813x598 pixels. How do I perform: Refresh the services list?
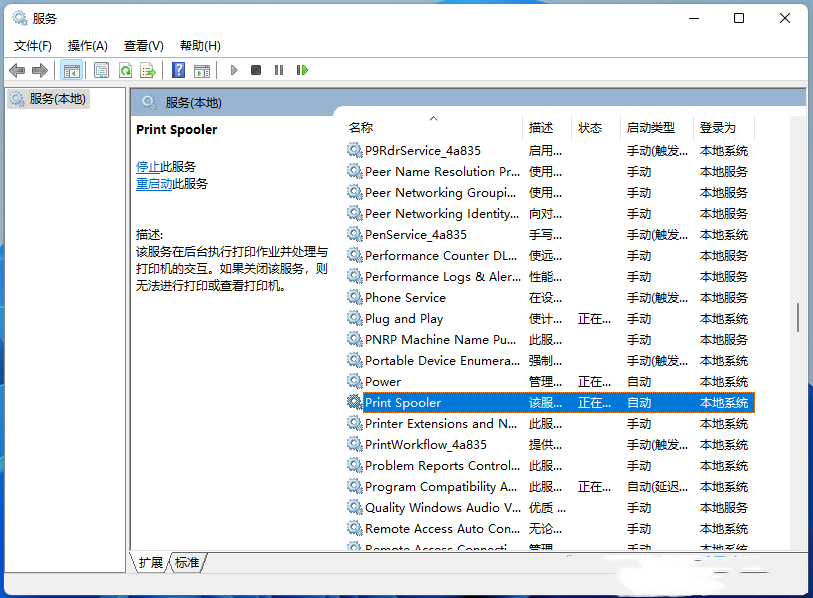click(x=125, y=70)
